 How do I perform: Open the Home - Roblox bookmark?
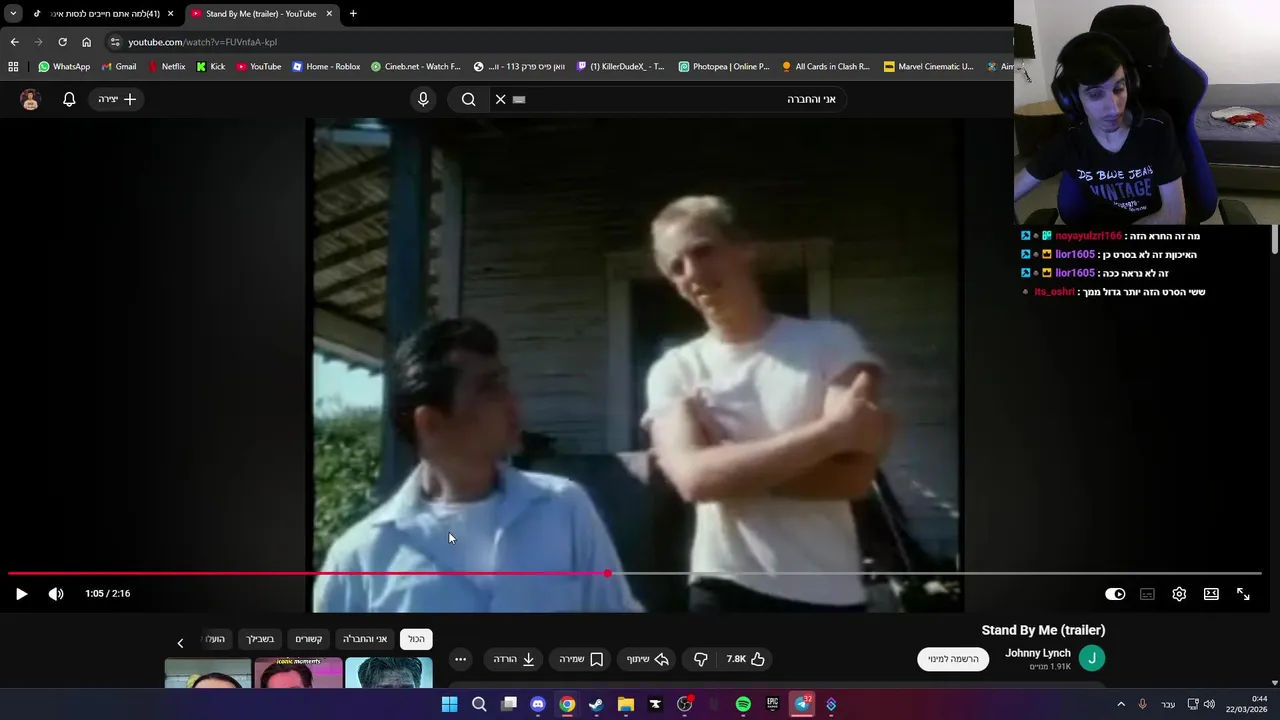(326, 67)
